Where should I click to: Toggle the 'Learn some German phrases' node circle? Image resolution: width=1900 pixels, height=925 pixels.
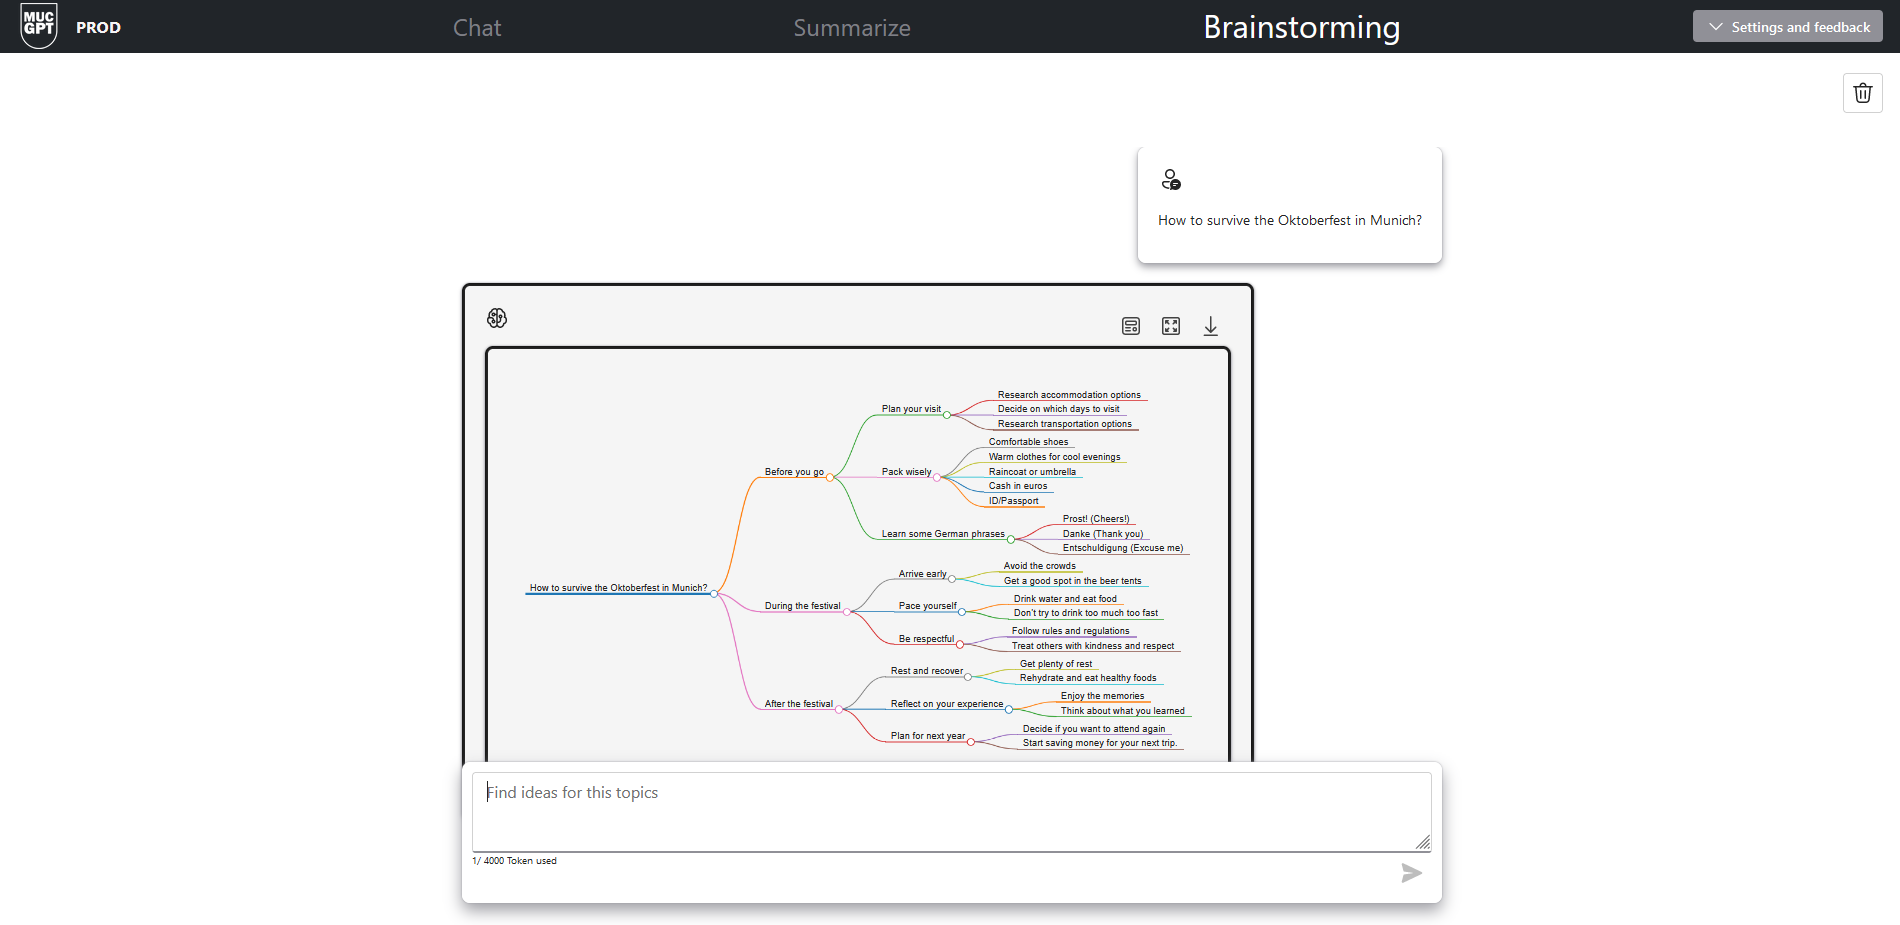tap(1011, 540)
